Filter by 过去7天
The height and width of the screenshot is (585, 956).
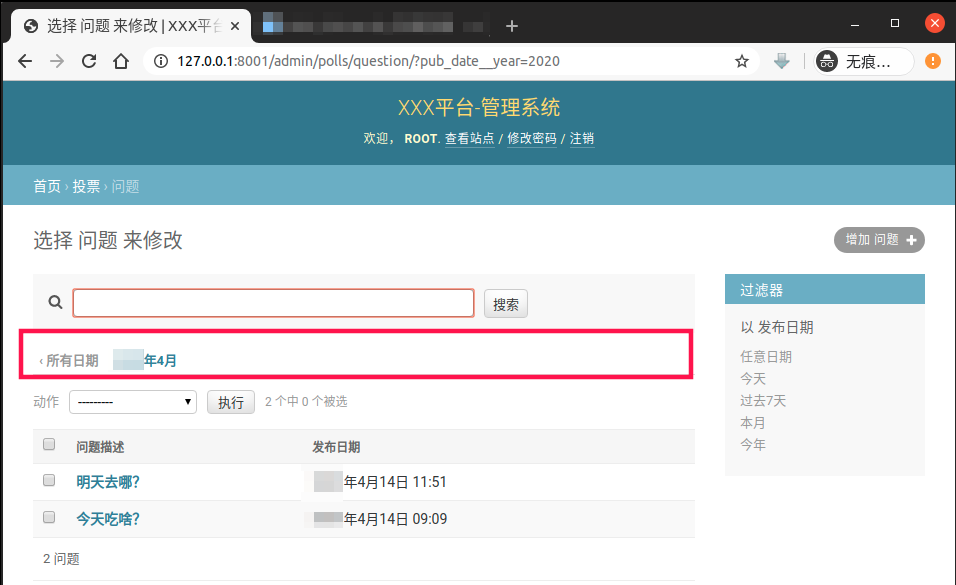(x=763, y=401)
